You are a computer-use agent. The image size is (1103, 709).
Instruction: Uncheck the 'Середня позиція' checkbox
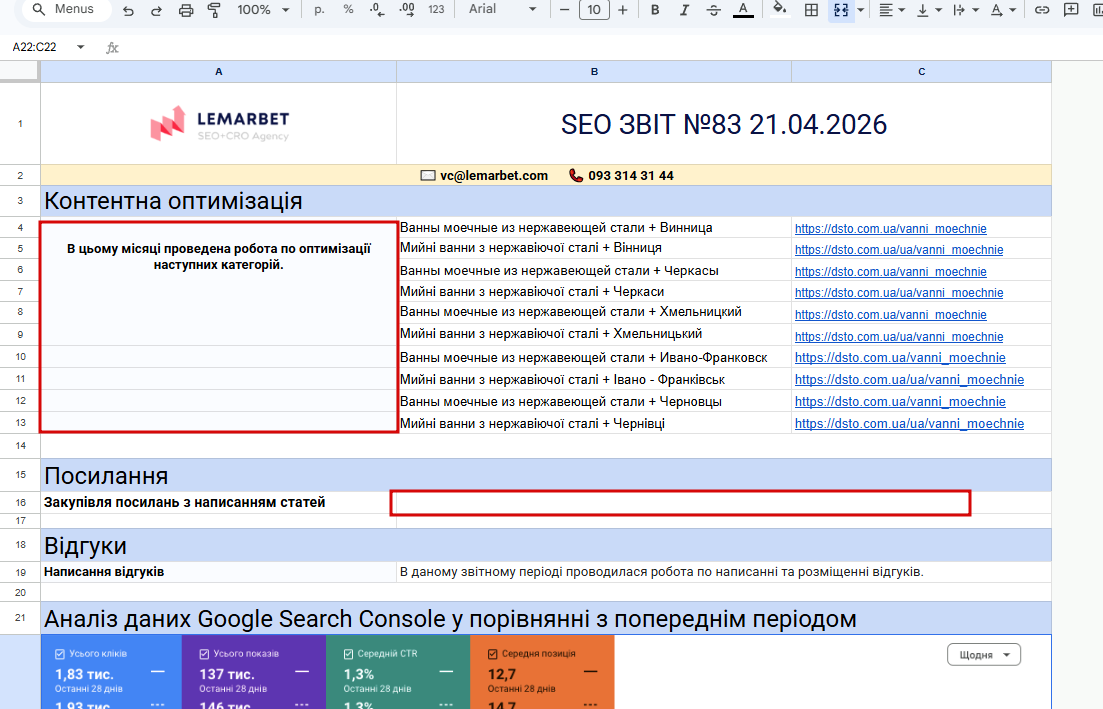(x=493, y=654)
